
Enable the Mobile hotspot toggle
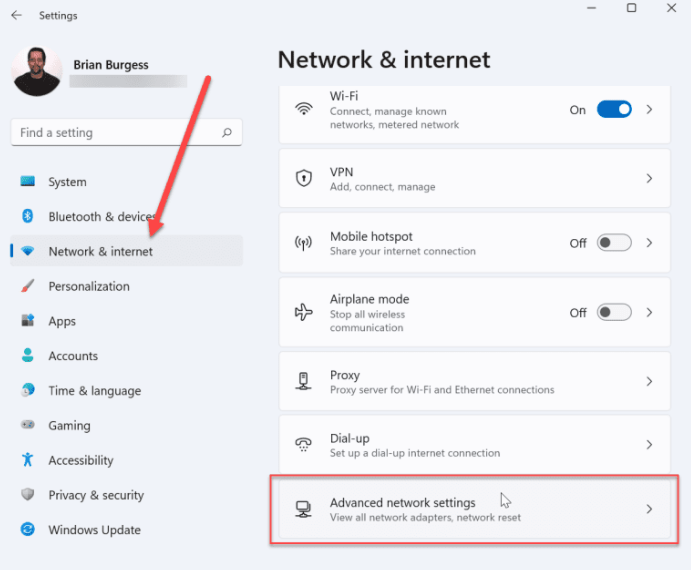point(614,243)
